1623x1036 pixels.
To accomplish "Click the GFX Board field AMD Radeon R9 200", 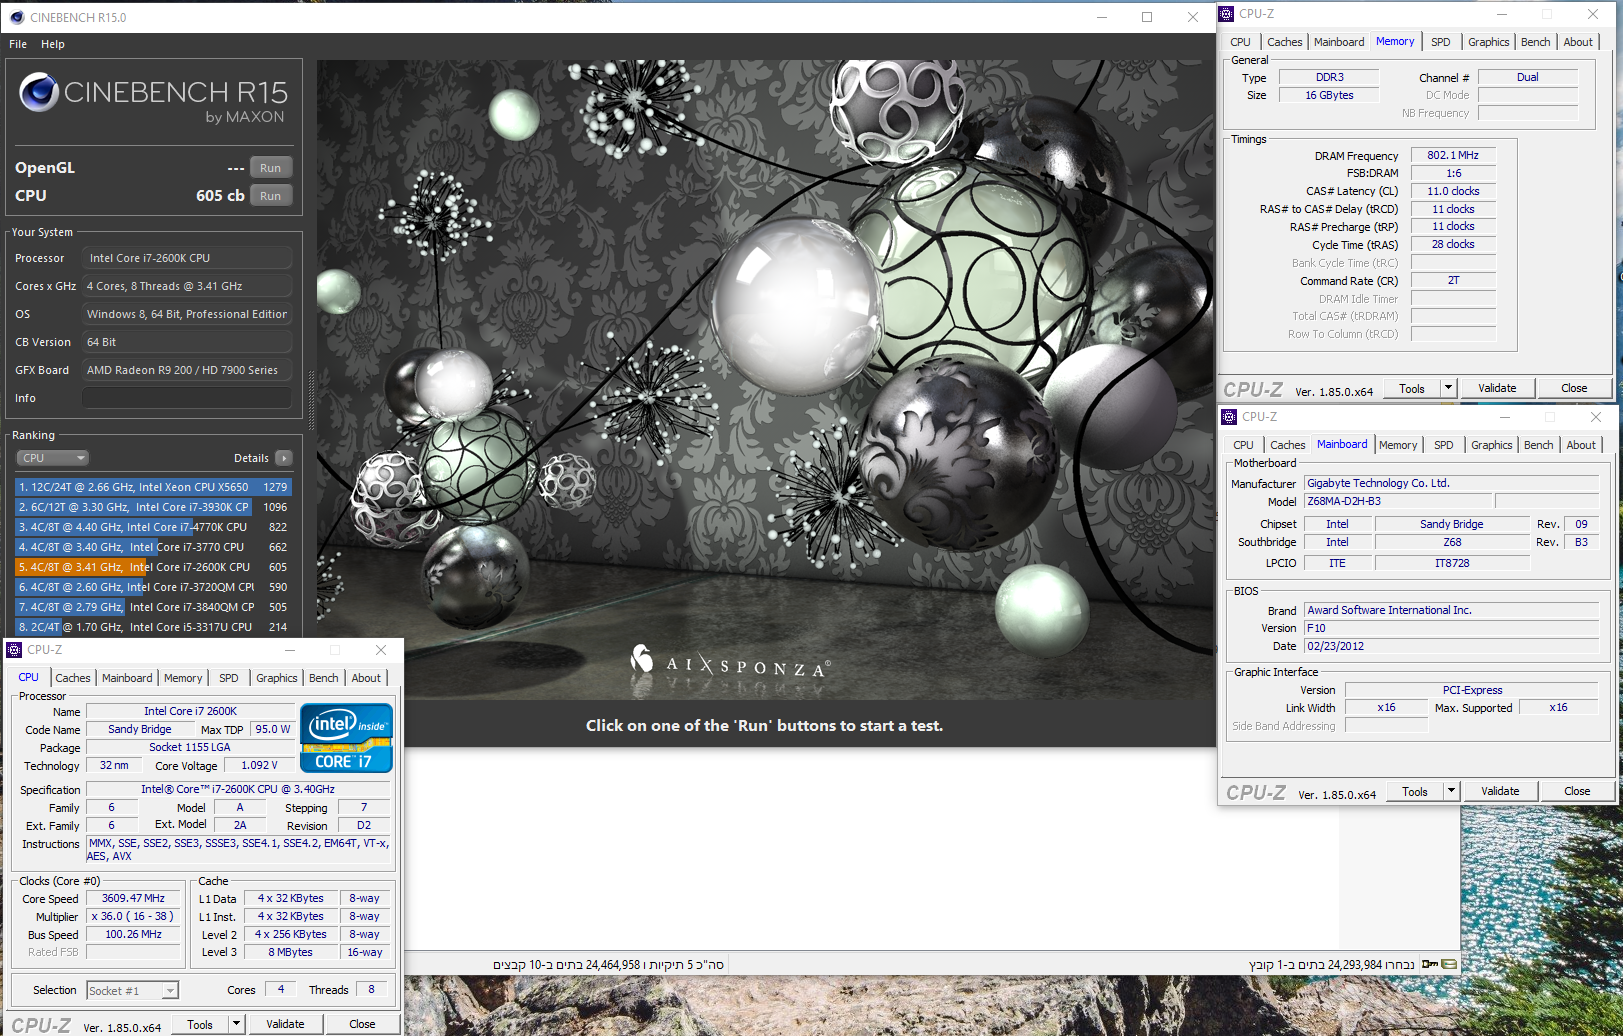I will (x=187, y=370).
